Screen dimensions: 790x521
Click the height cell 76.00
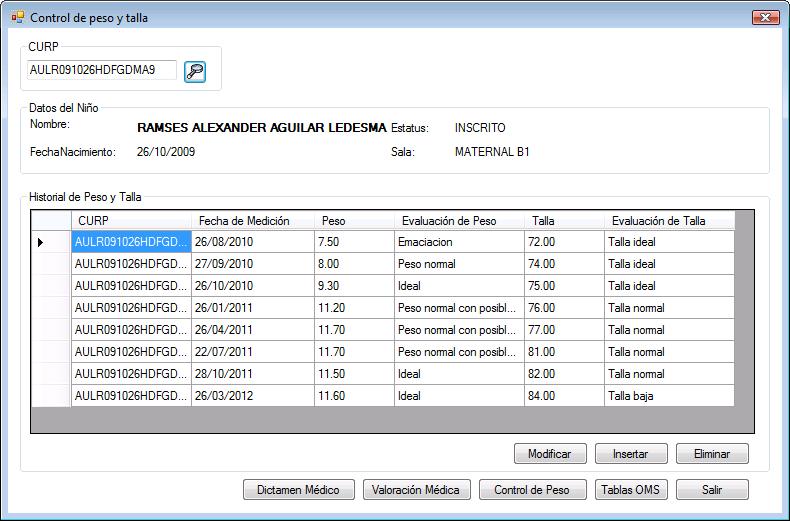pos(564,308)
